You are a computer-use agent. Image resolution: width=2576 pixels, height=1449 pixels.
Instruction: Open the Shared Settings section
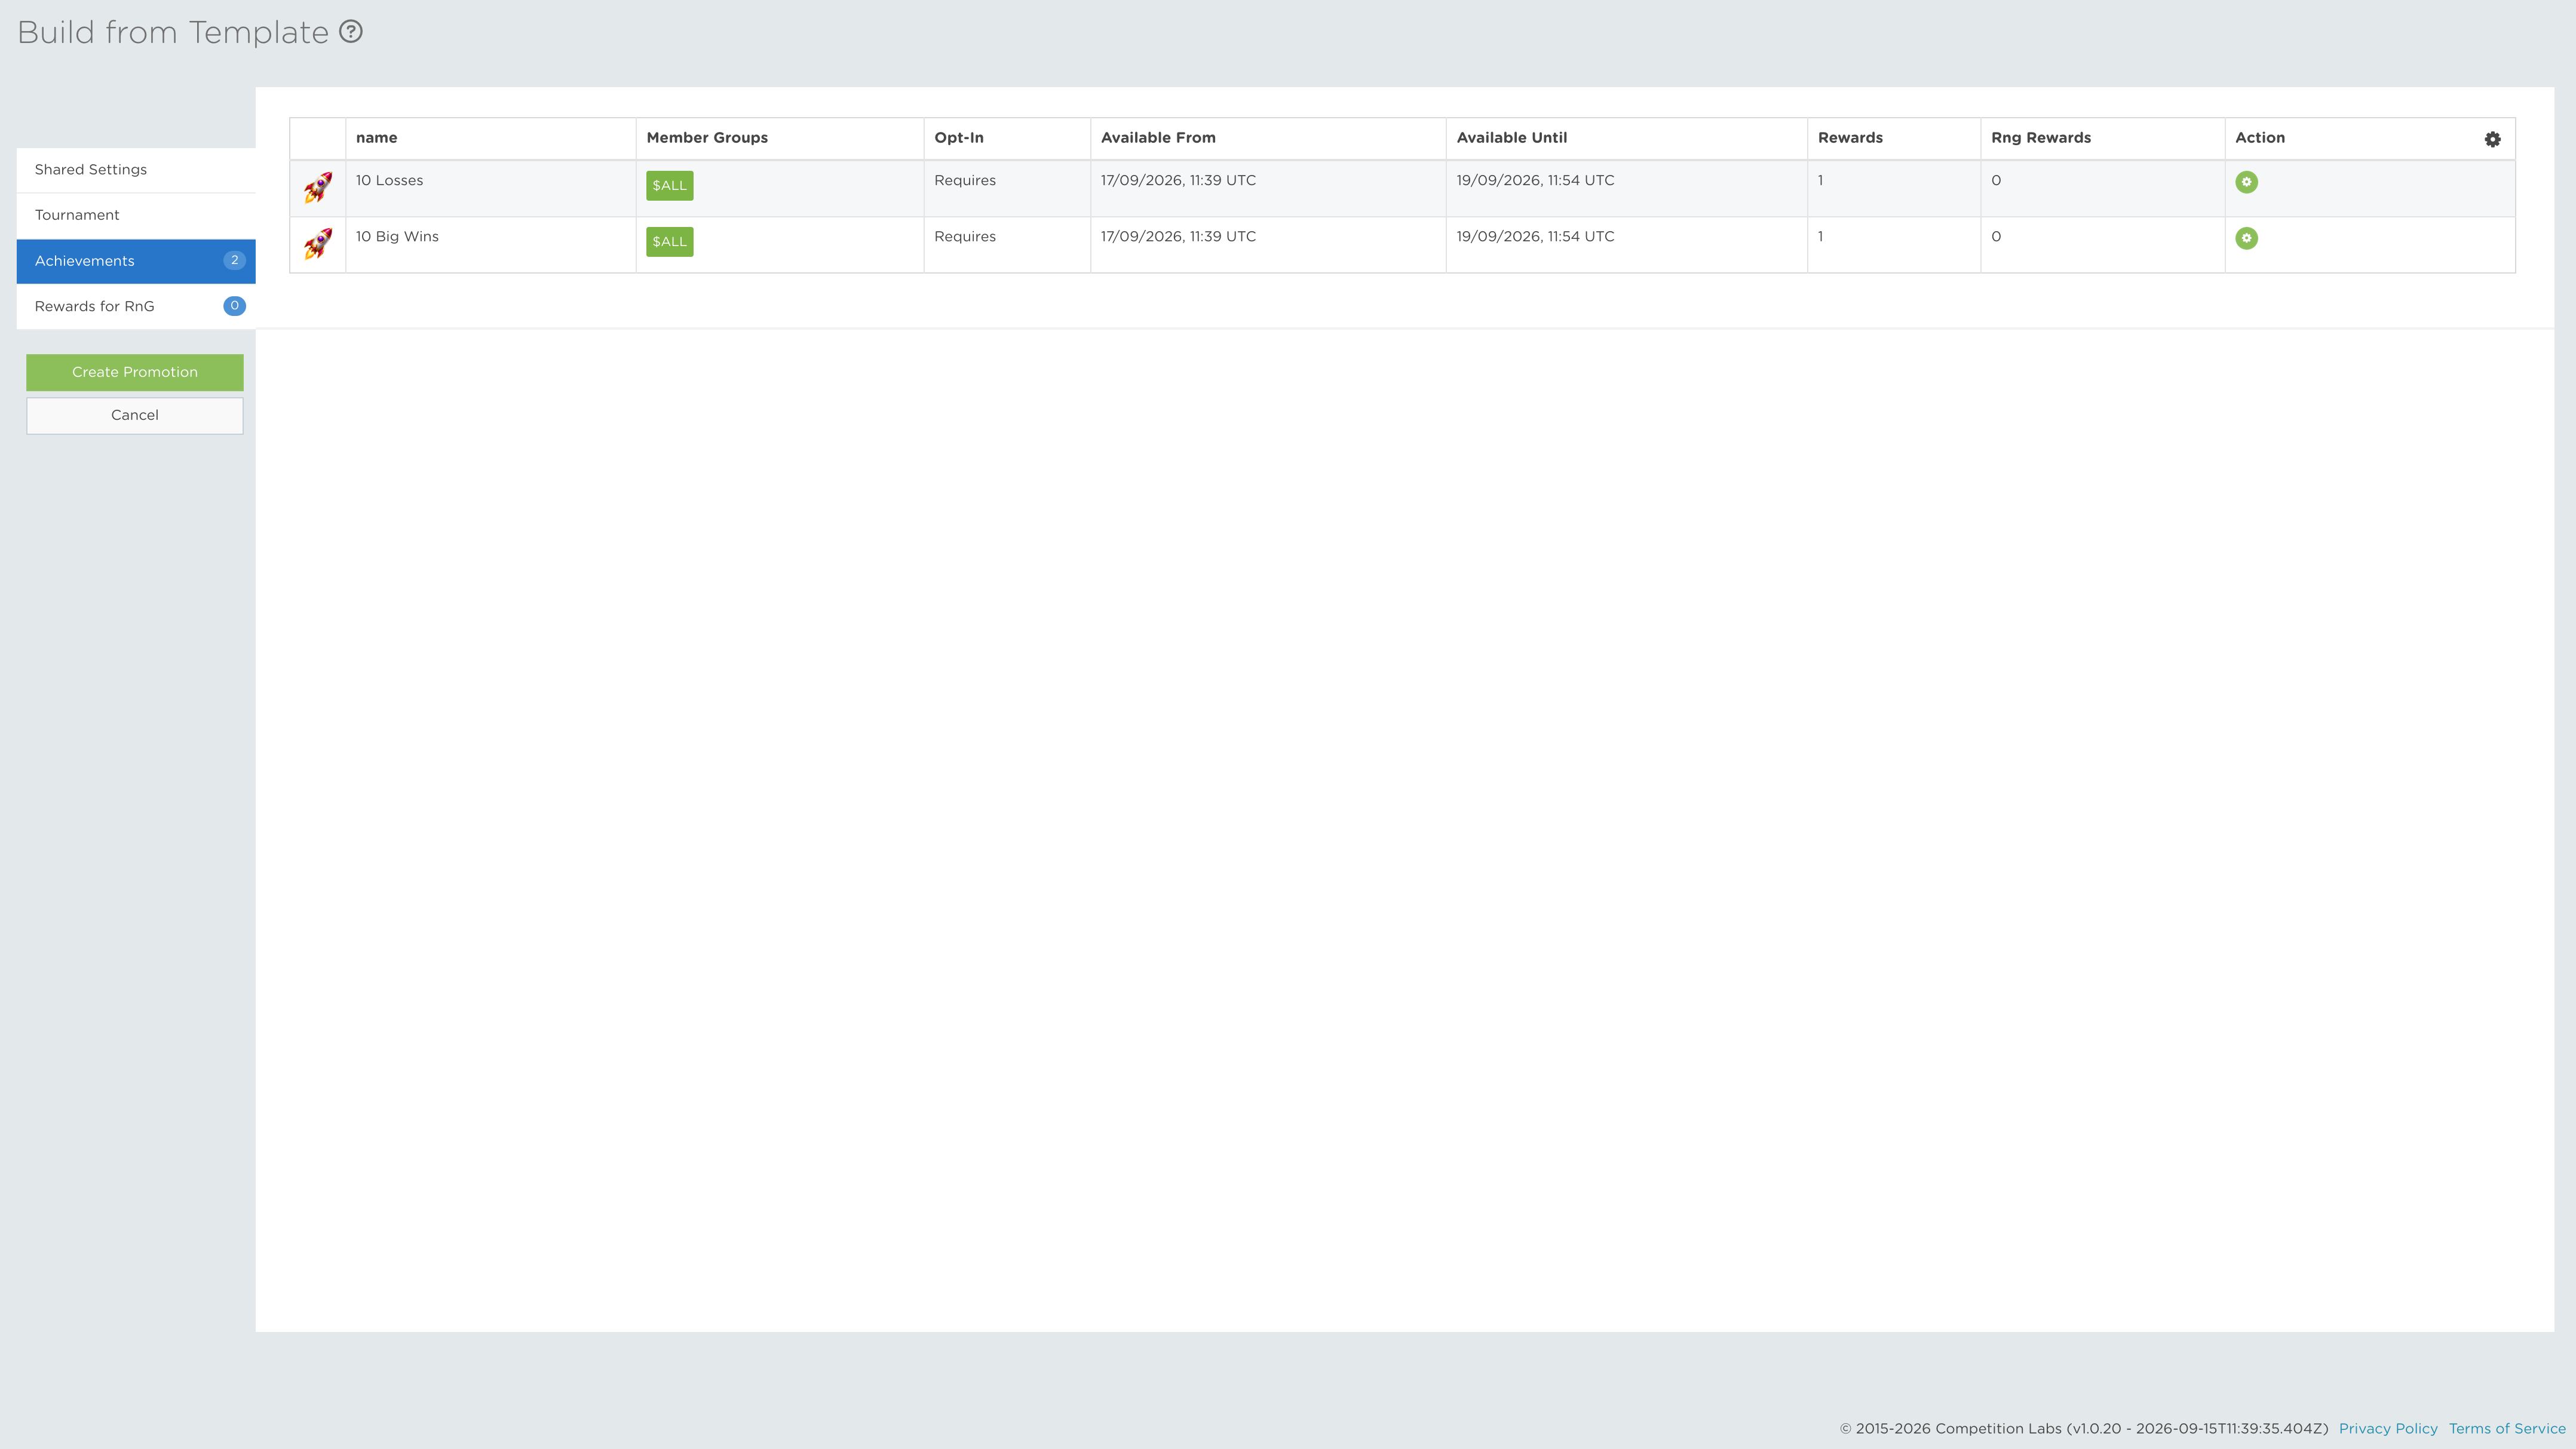point(136,170)
